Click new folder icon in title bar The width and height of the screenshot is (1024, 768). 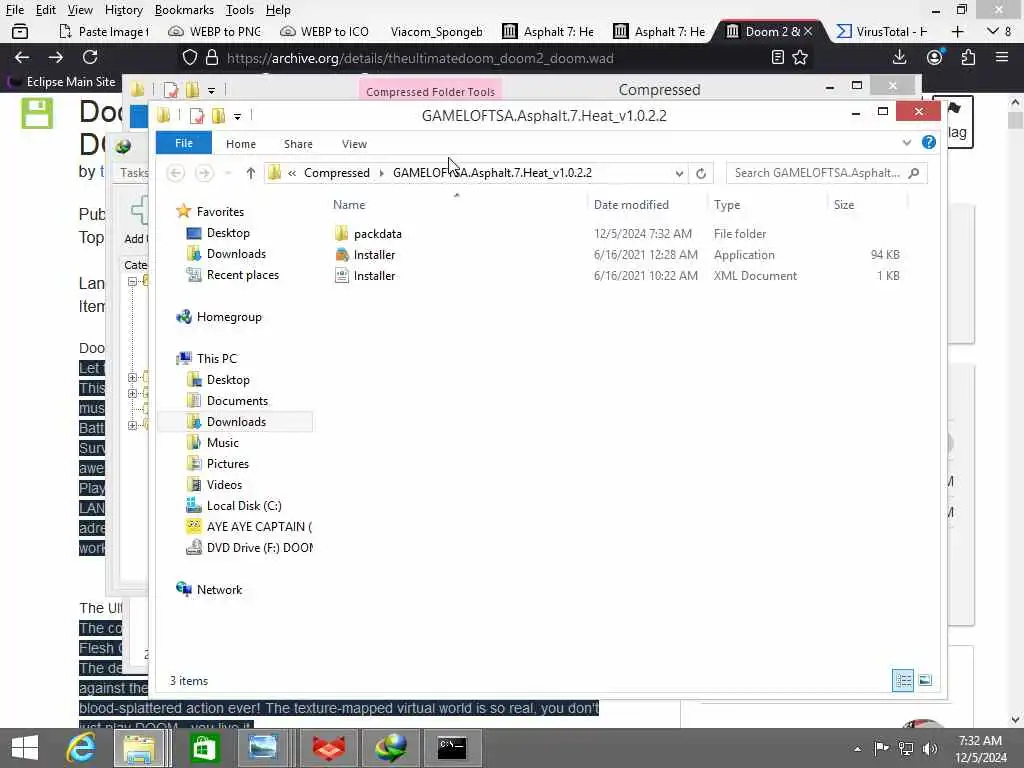click(218, 116)
